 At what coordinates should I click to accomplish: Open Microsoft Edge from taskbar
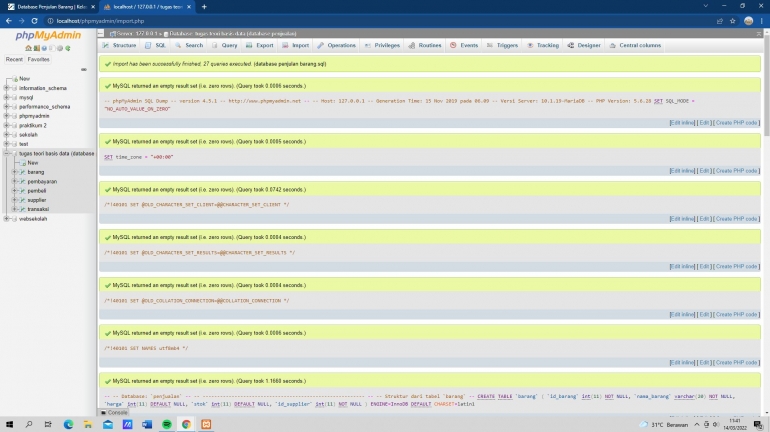click(x=68, y=424)
